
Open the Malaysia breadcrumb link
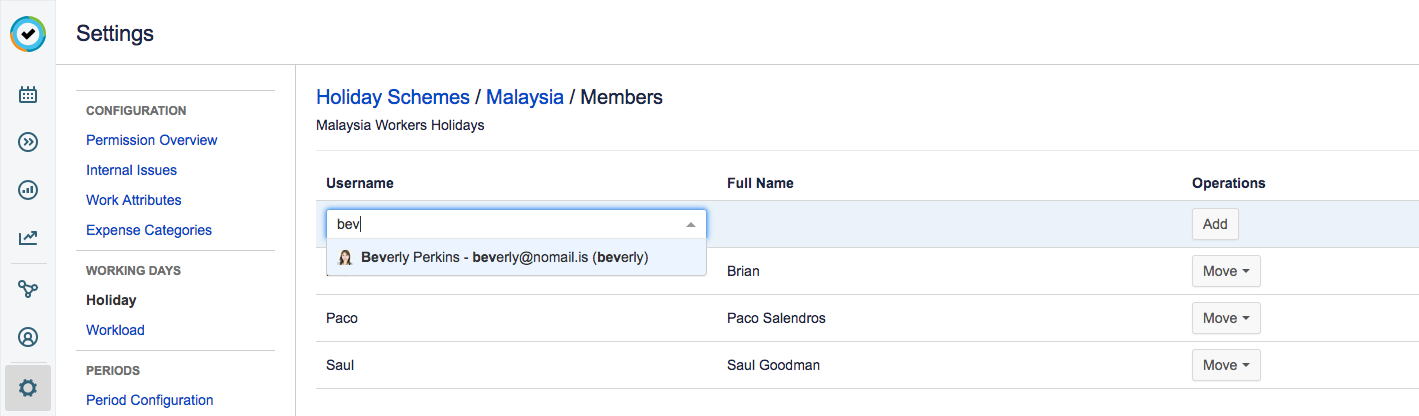pos(524,97)
